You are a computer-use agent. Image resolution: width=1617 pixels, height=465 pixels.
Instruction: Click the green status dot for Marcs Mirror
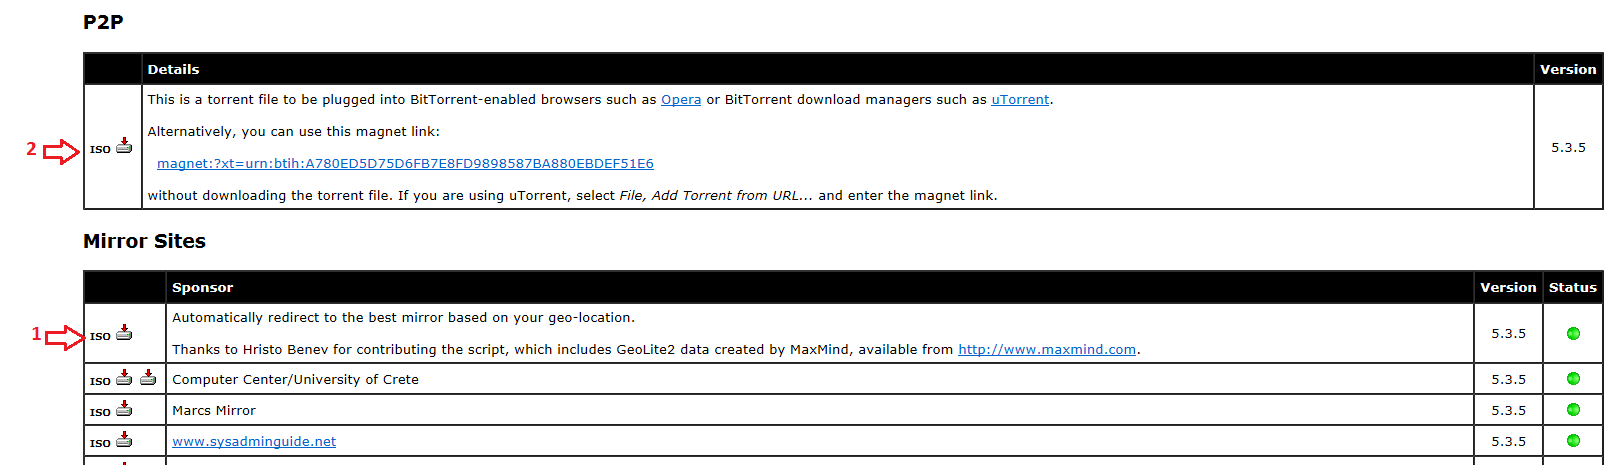click(x=1573, y=410)
